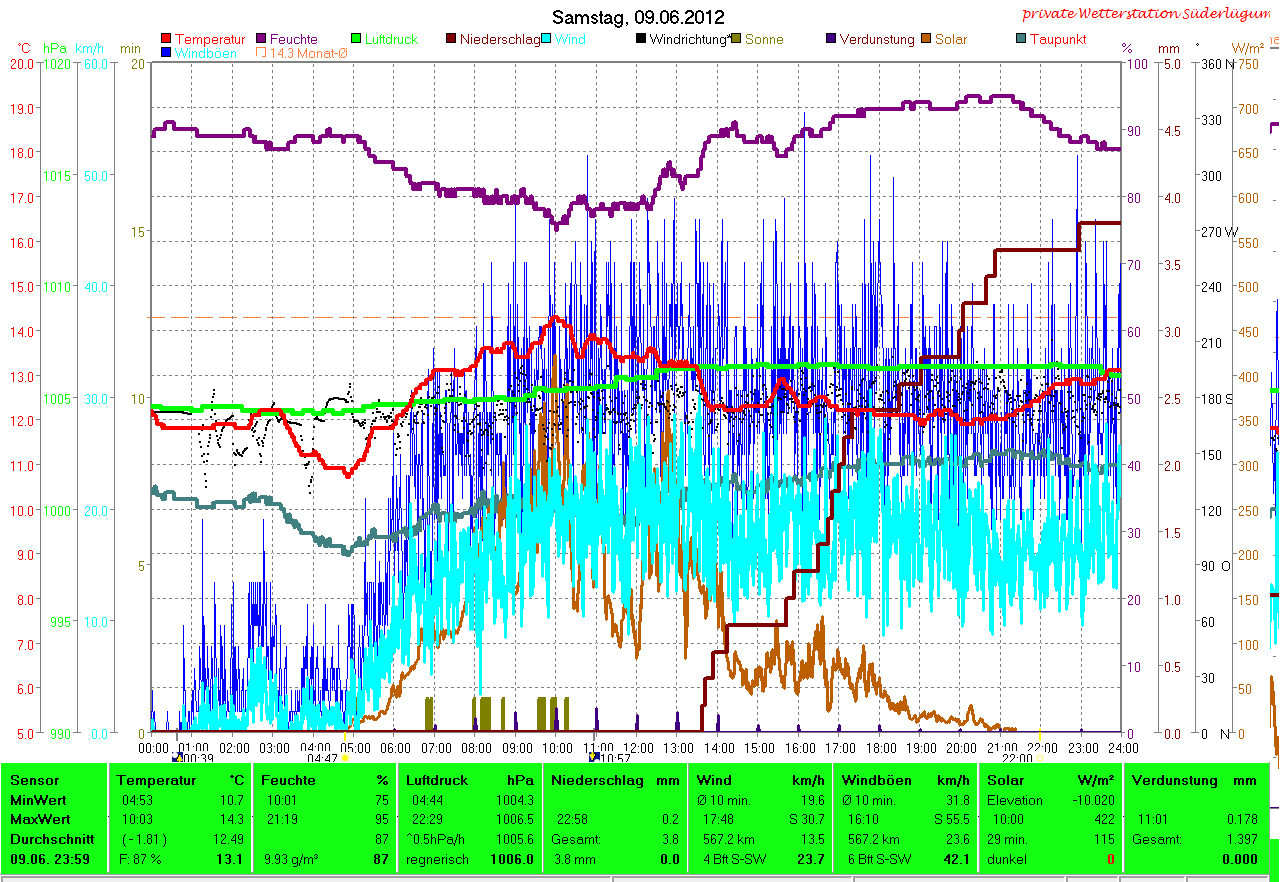
Task: Click the purple Feuchte legend square
Action: (263, 40)
